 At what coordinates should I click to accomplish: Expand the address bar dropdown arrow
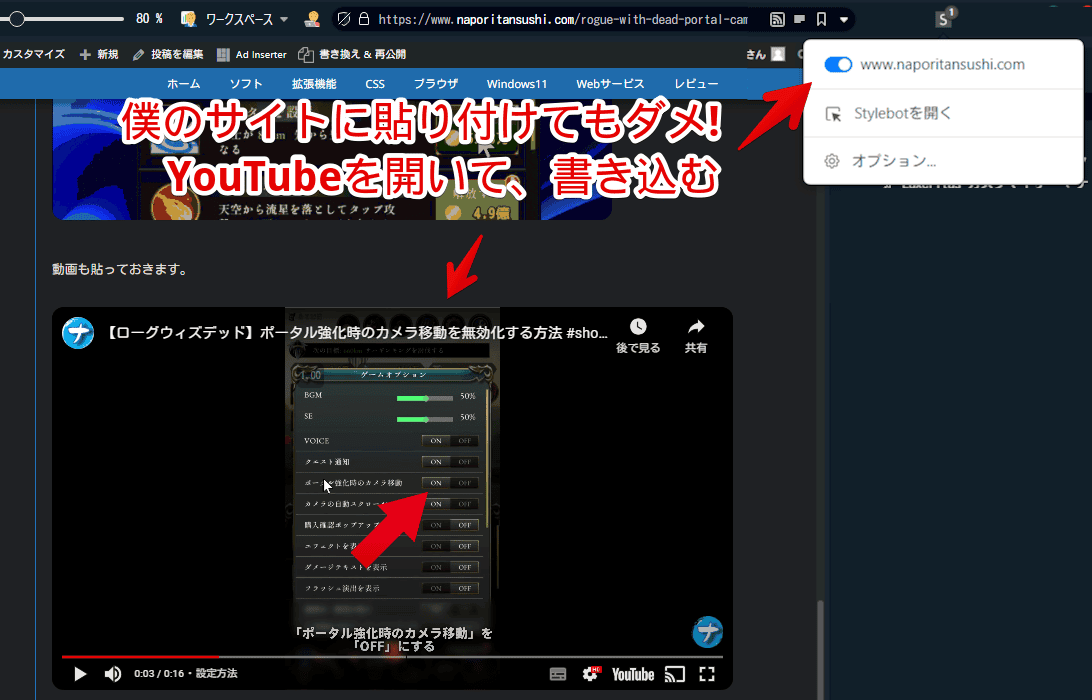(844, 20)
